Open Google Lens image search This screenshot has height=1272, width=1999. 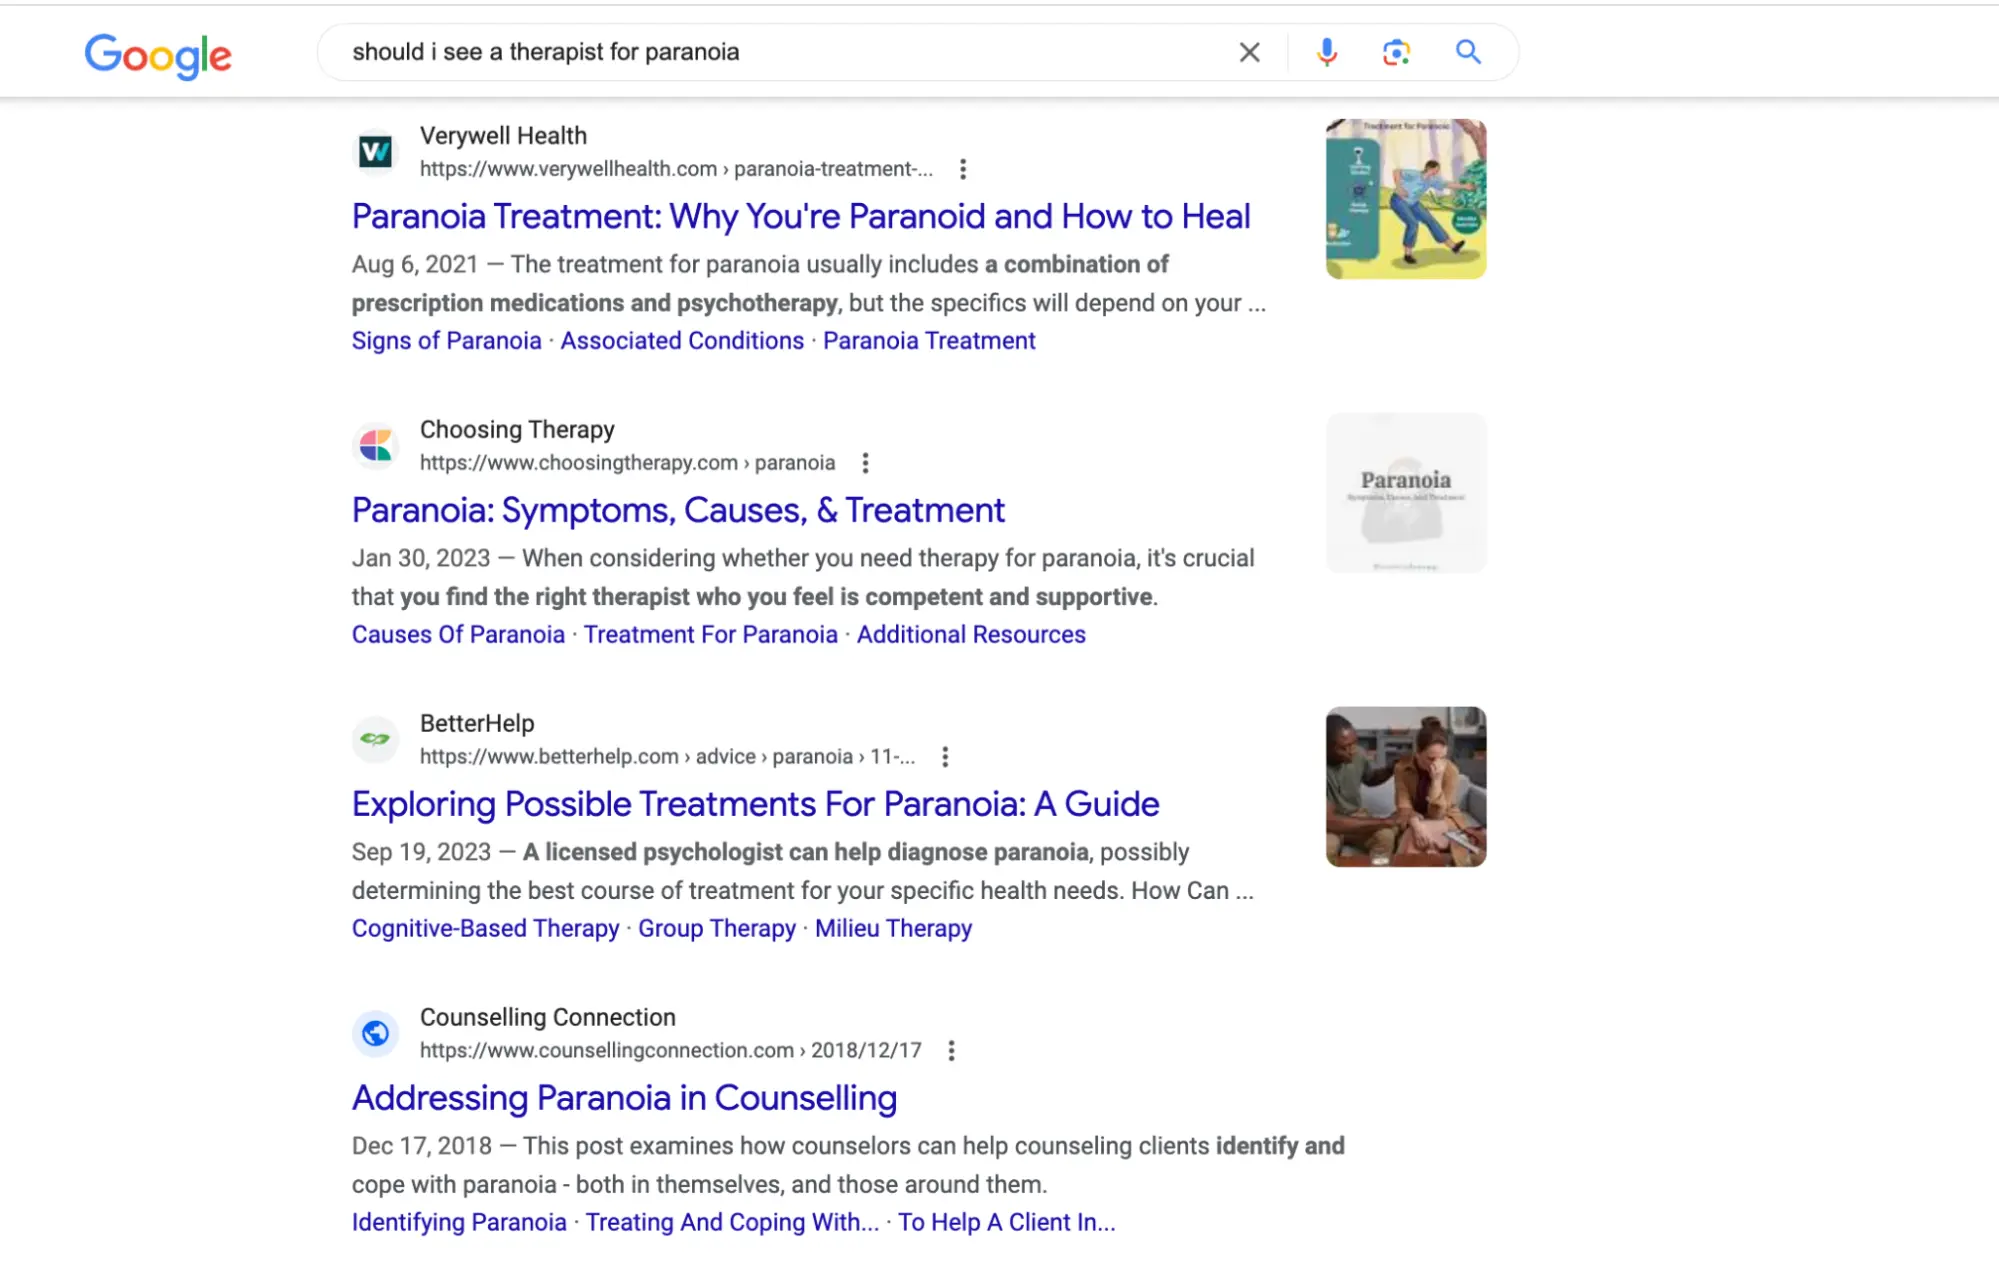click(1396, 52)
